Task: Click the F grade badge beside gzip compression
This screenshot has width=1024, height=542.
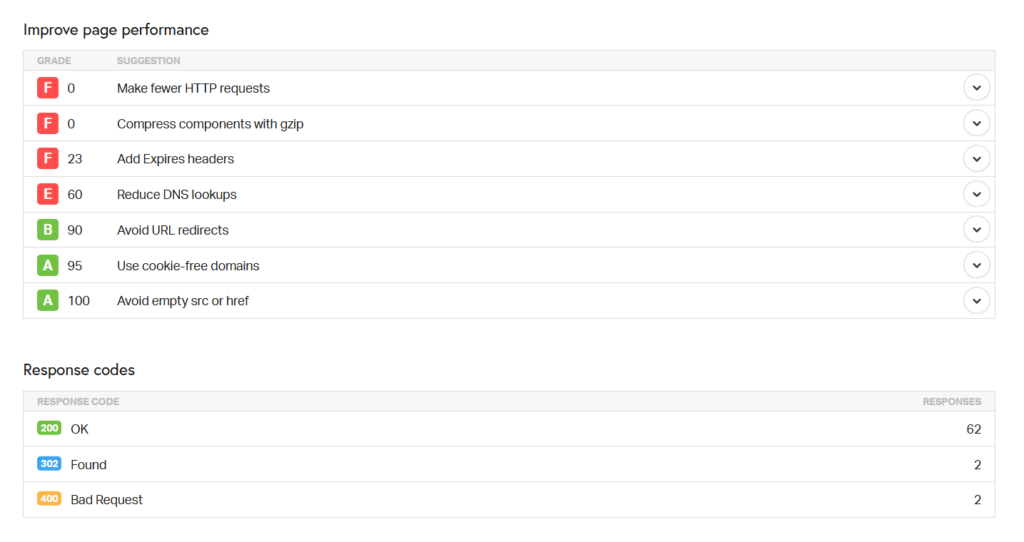Action: coord(48,124)
